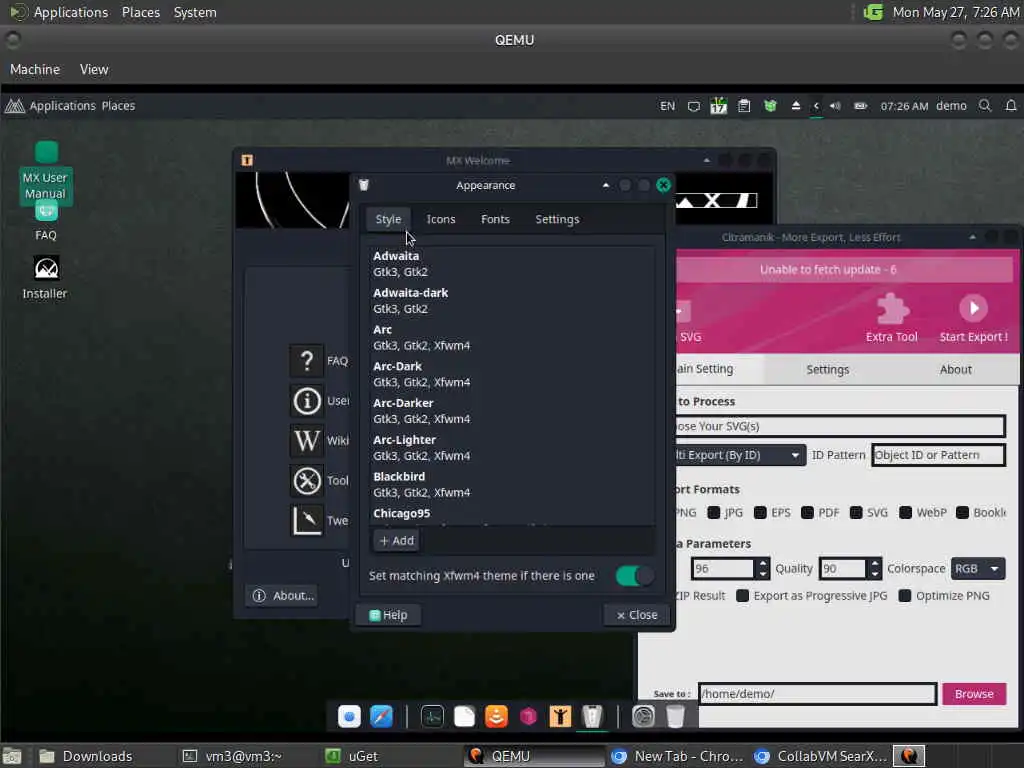Click the green MX updater box tray icon

770,106
